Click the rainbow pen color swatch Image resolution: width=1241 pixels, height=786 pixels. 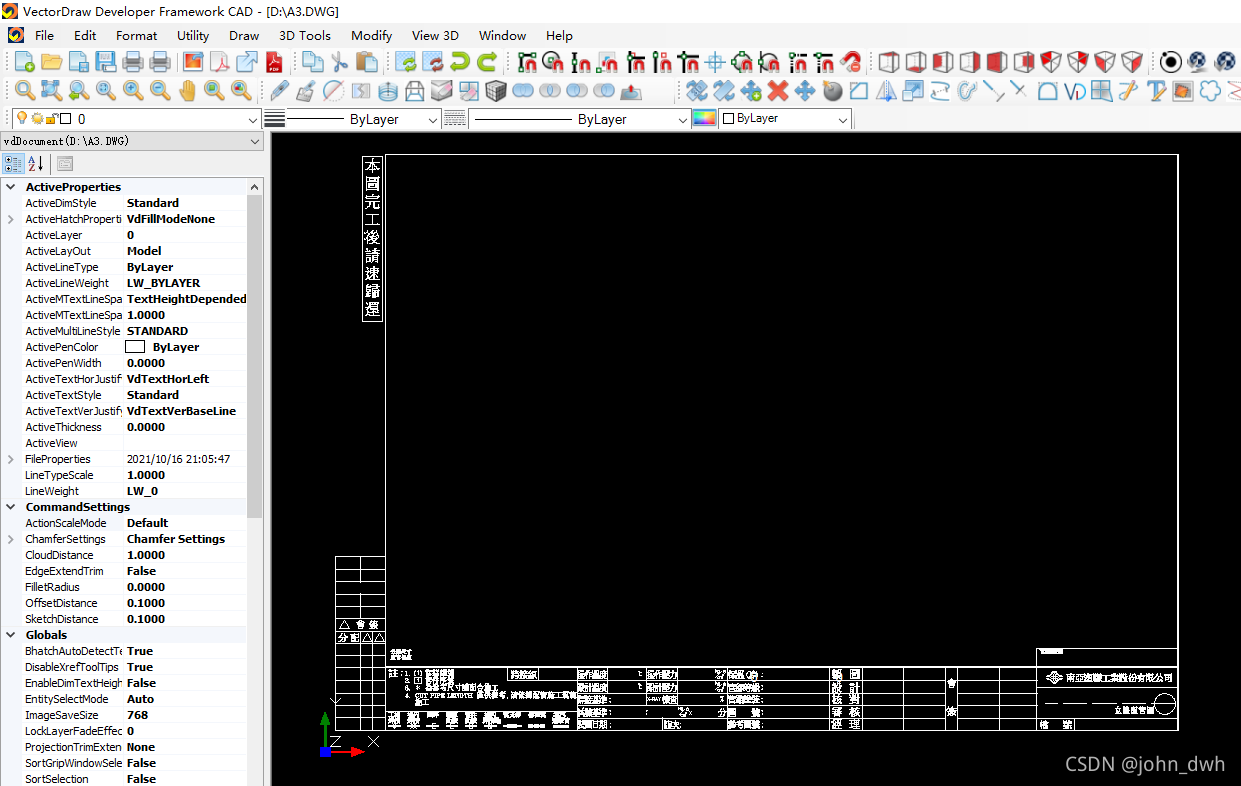click(x=706, y=118)
